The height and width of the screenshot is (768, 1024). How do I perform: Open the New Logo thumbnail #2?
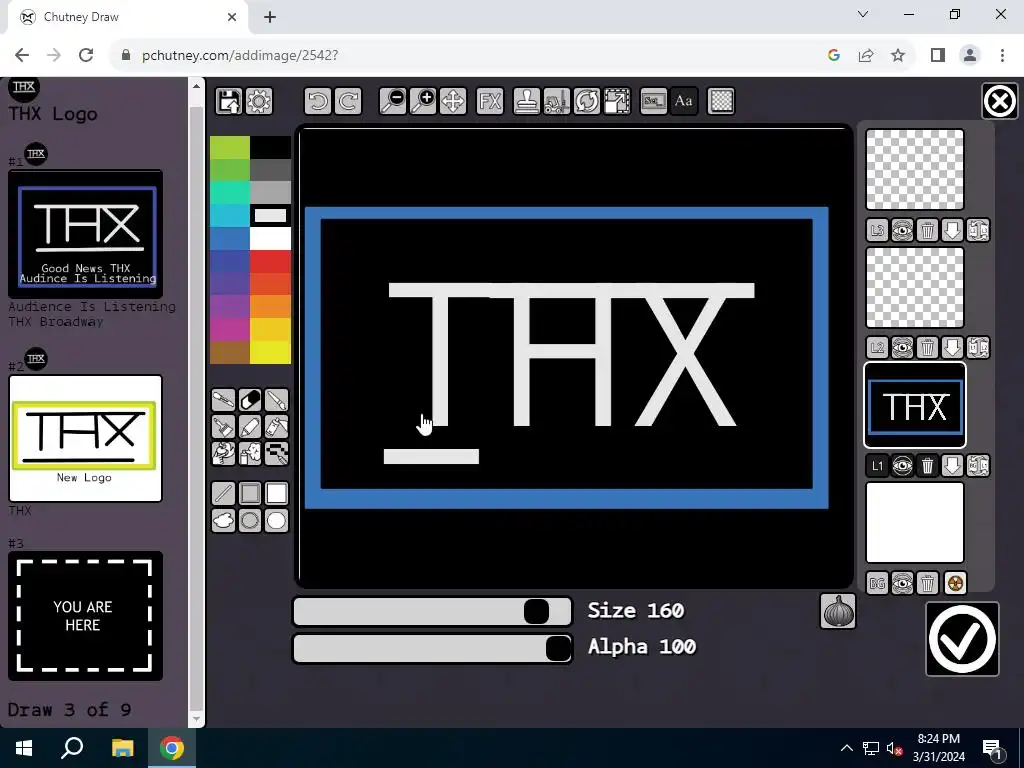coord(86,438)
